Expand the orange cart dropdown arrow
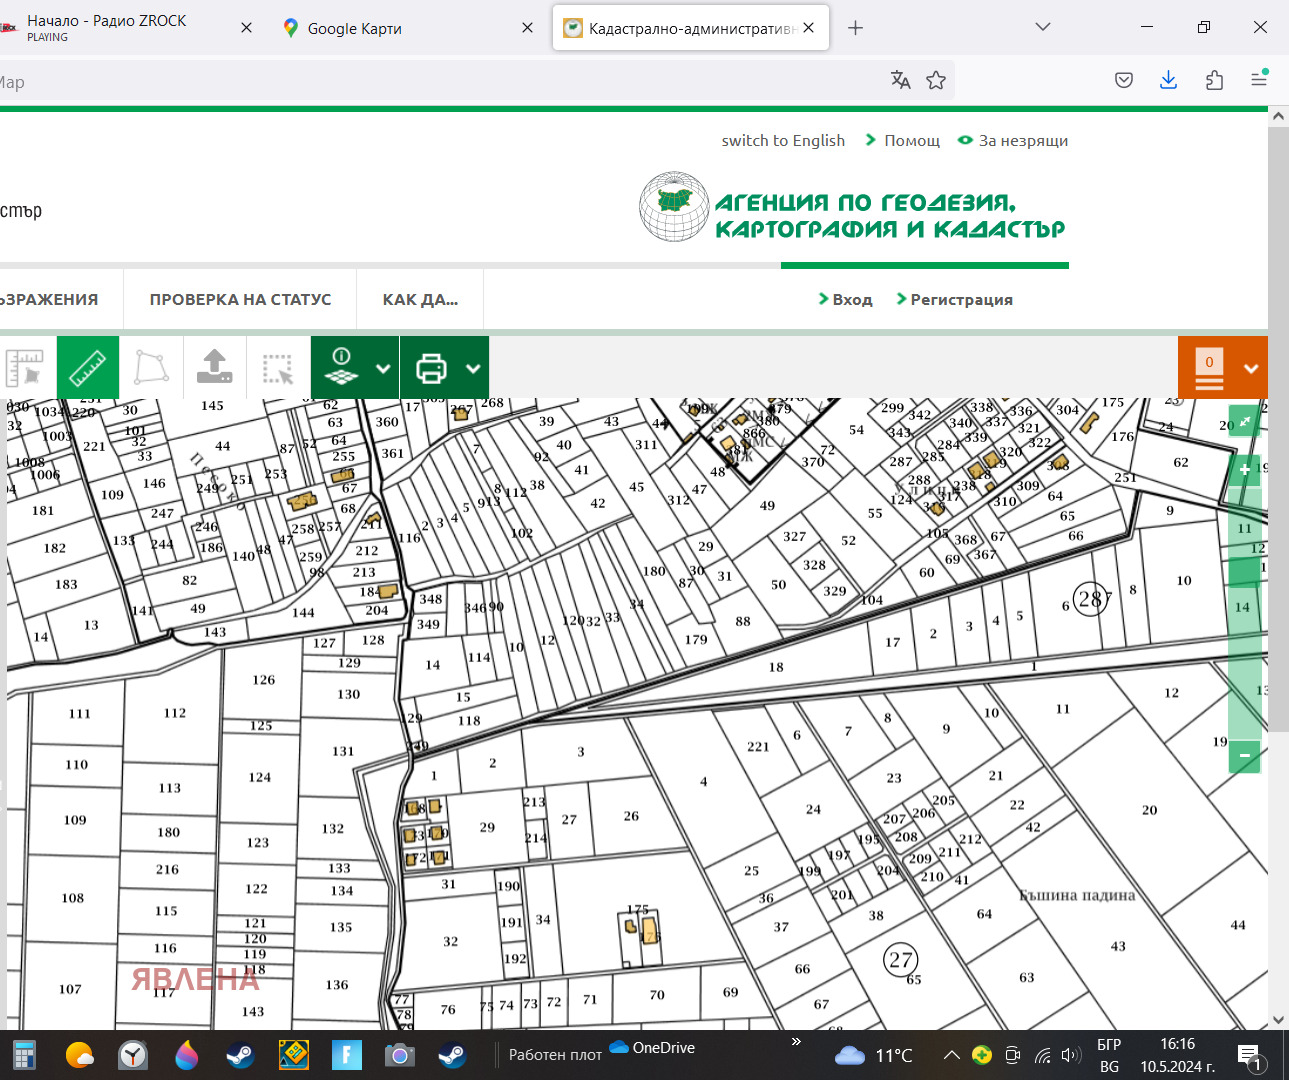This screenshot has height=1080, width=1289. (1250, 368)
